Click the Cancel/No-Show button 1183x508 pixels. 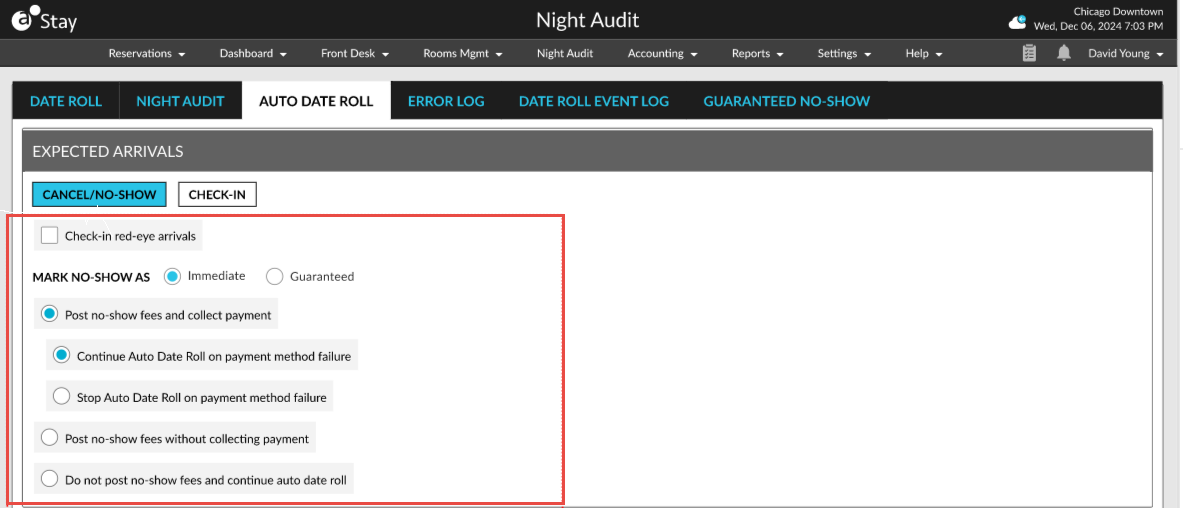99,195
